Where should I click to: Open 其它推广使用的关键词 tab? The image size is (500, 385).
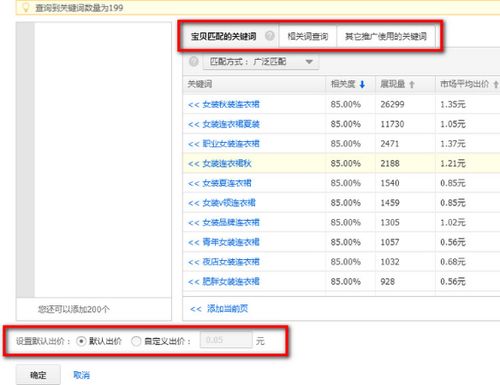pyautogui.click(x=386, y=36)
